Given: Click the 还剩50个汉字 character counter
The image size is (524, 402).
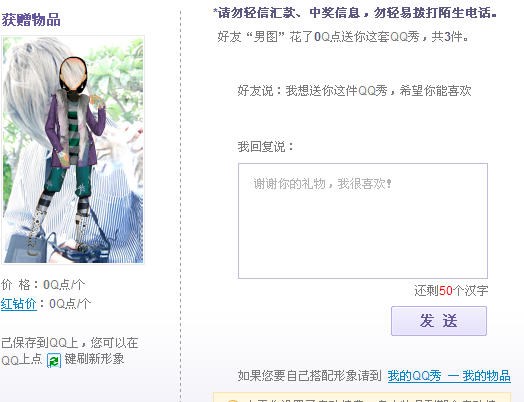Looking at the screenshot, I should coord(451,291).
